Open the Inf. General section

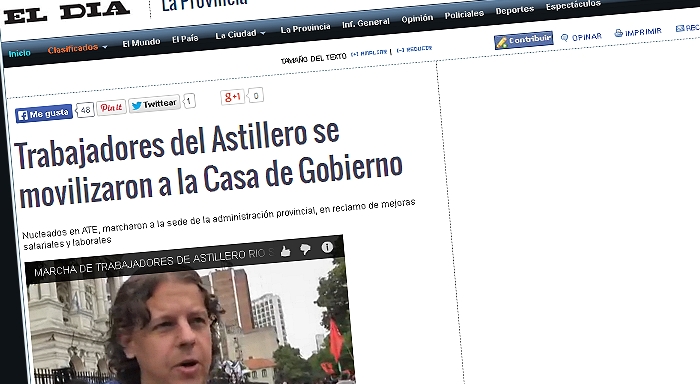366,23
